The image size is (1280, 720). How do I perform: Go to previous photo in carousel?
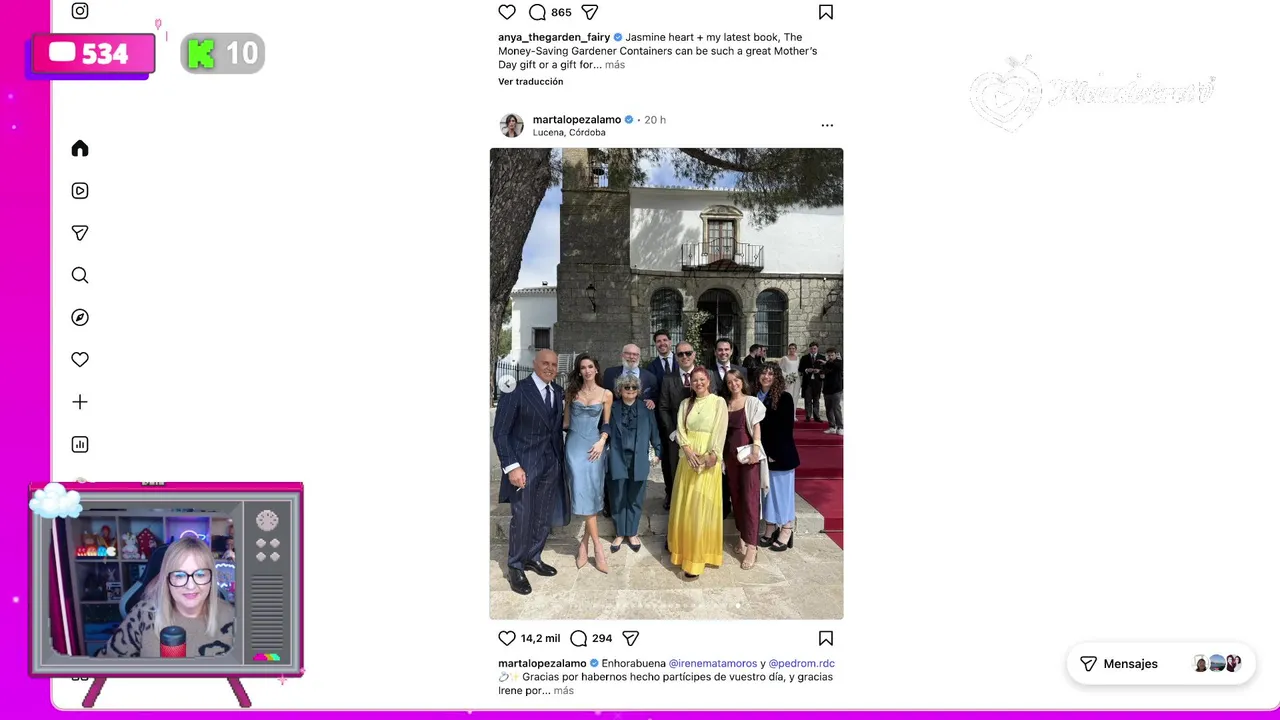[507, 384]
